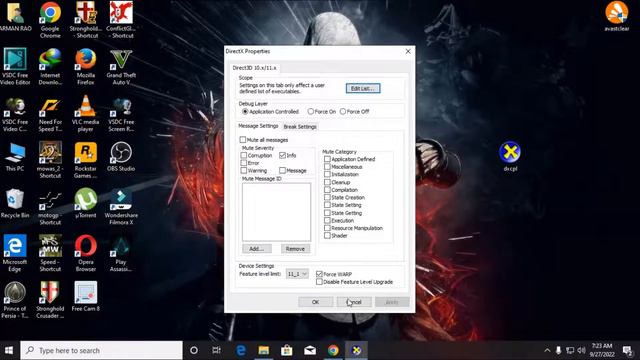Image resolution: width=640 pixels, height=360 pixels.
Task: Select the Grand Theft Auto V icon
Action: click(x=121, y=67)
